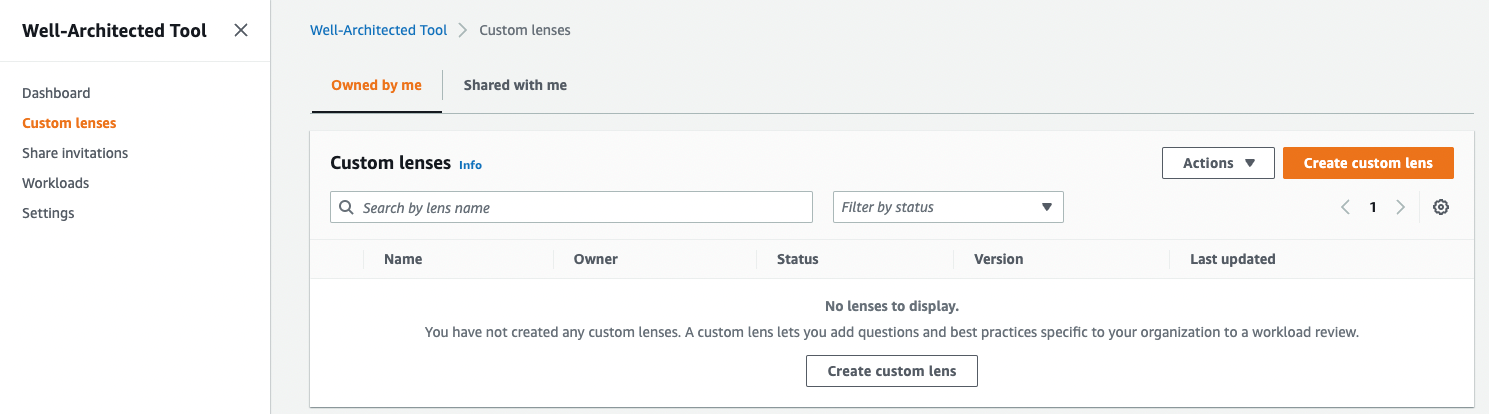Switch to the Shared with me tab
Viewport: 1489px width, 414px height.
coord(515,85)
